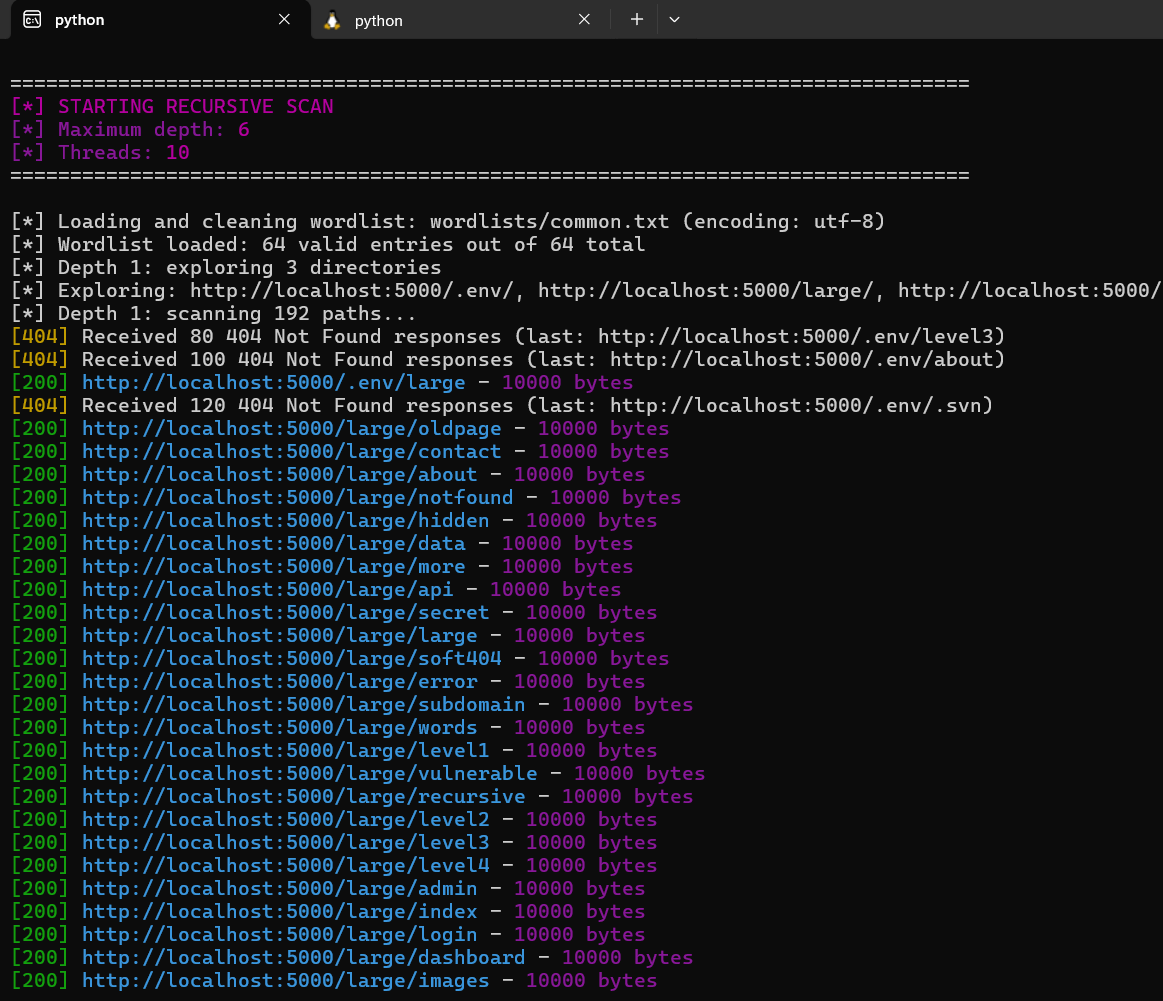
Task: Open link http://localhost:5000/large/data
Action: coord(274,544)
